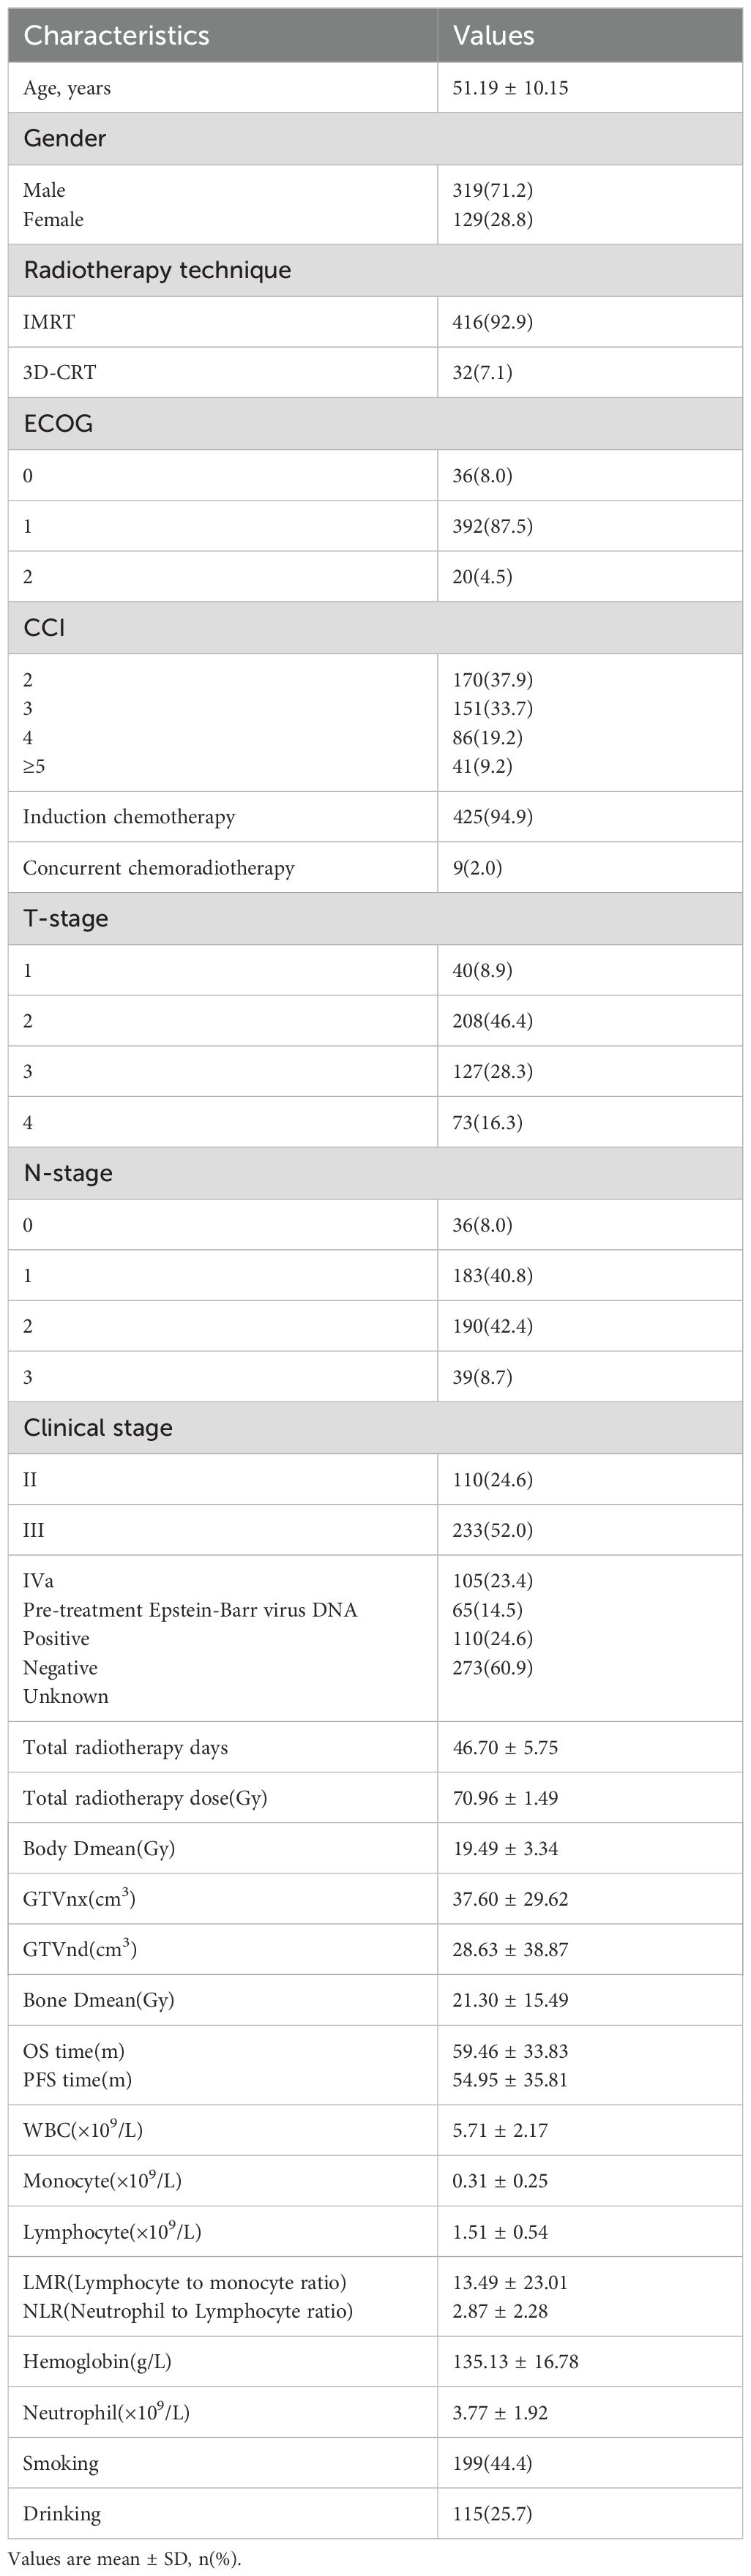Screen dimensions: 751x2576
Task: Click the CCI section header
Action: pos(44,628)
